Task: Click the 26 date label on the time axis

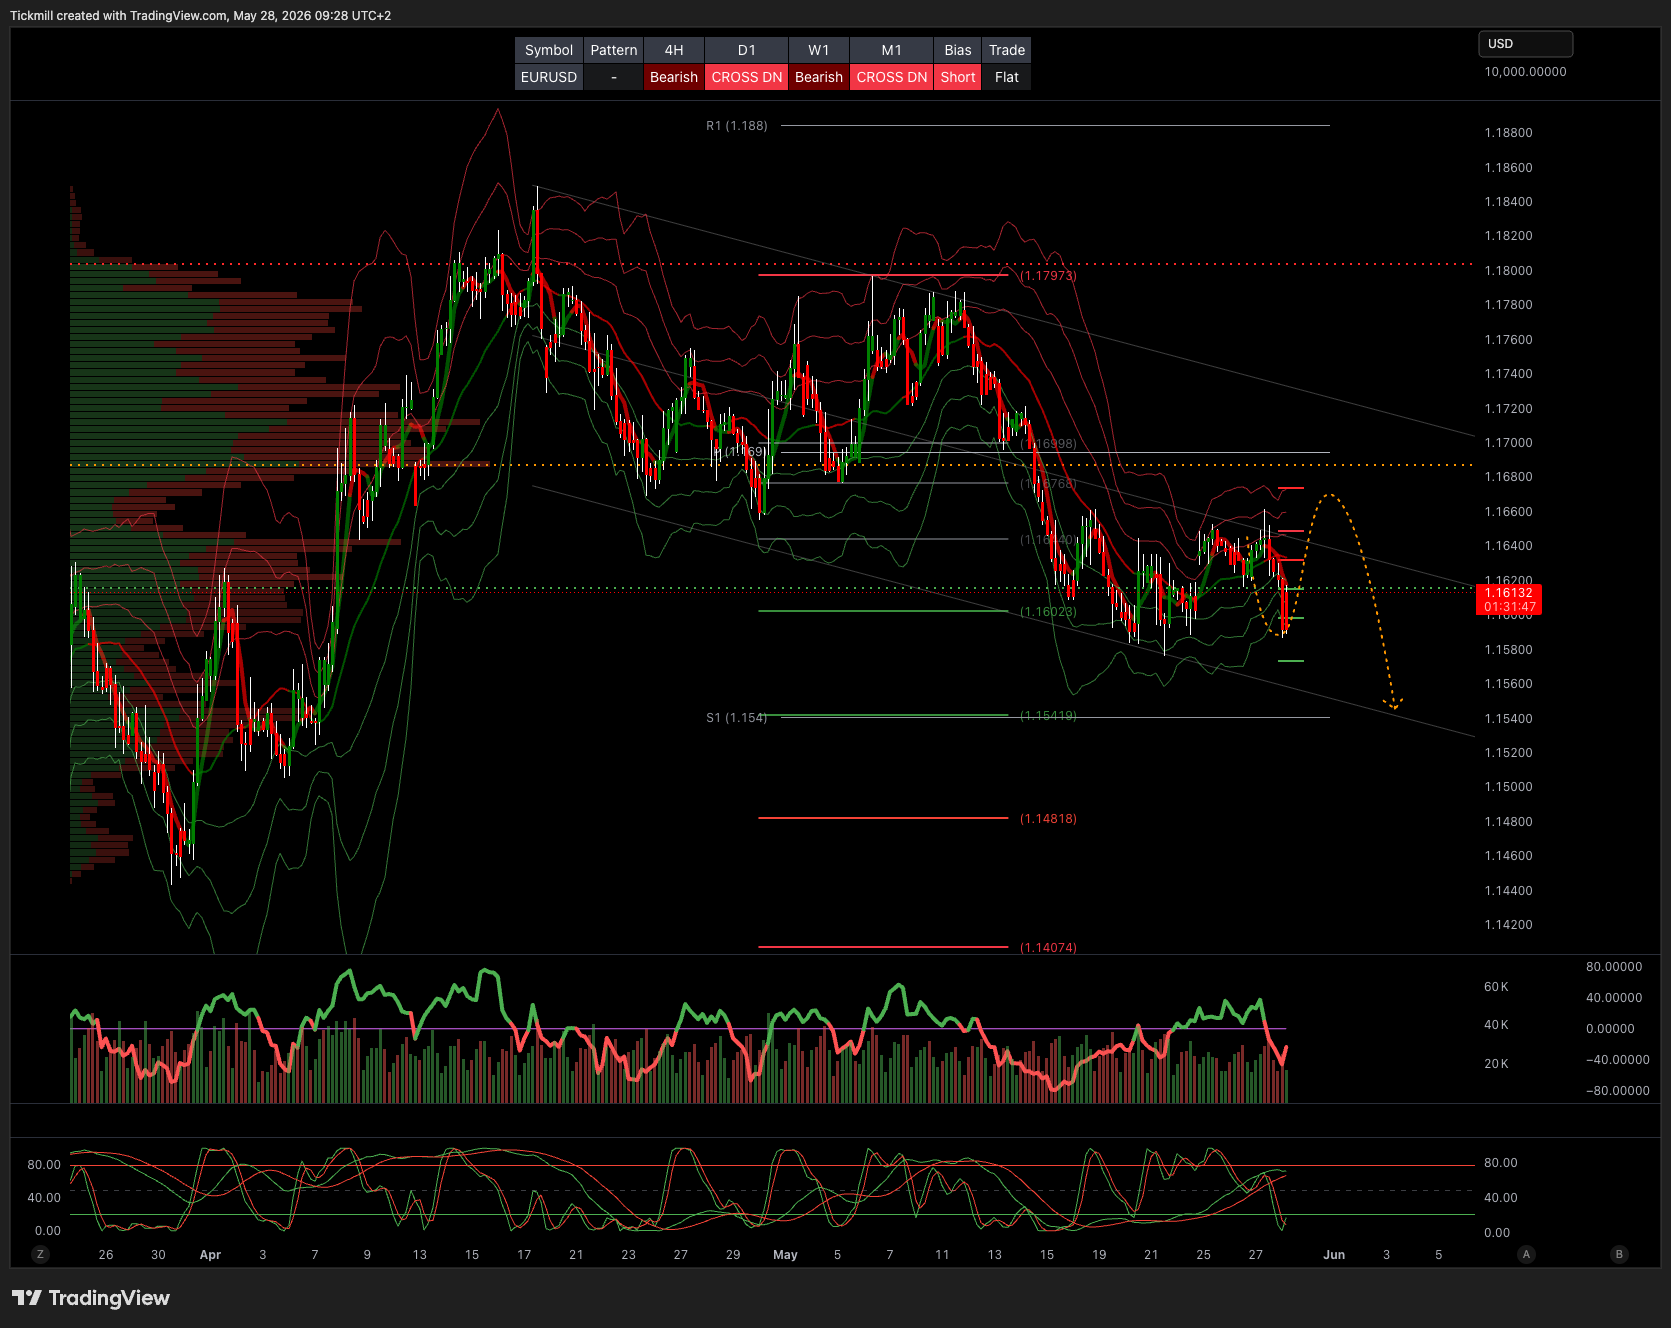Action: [106, 1255]
